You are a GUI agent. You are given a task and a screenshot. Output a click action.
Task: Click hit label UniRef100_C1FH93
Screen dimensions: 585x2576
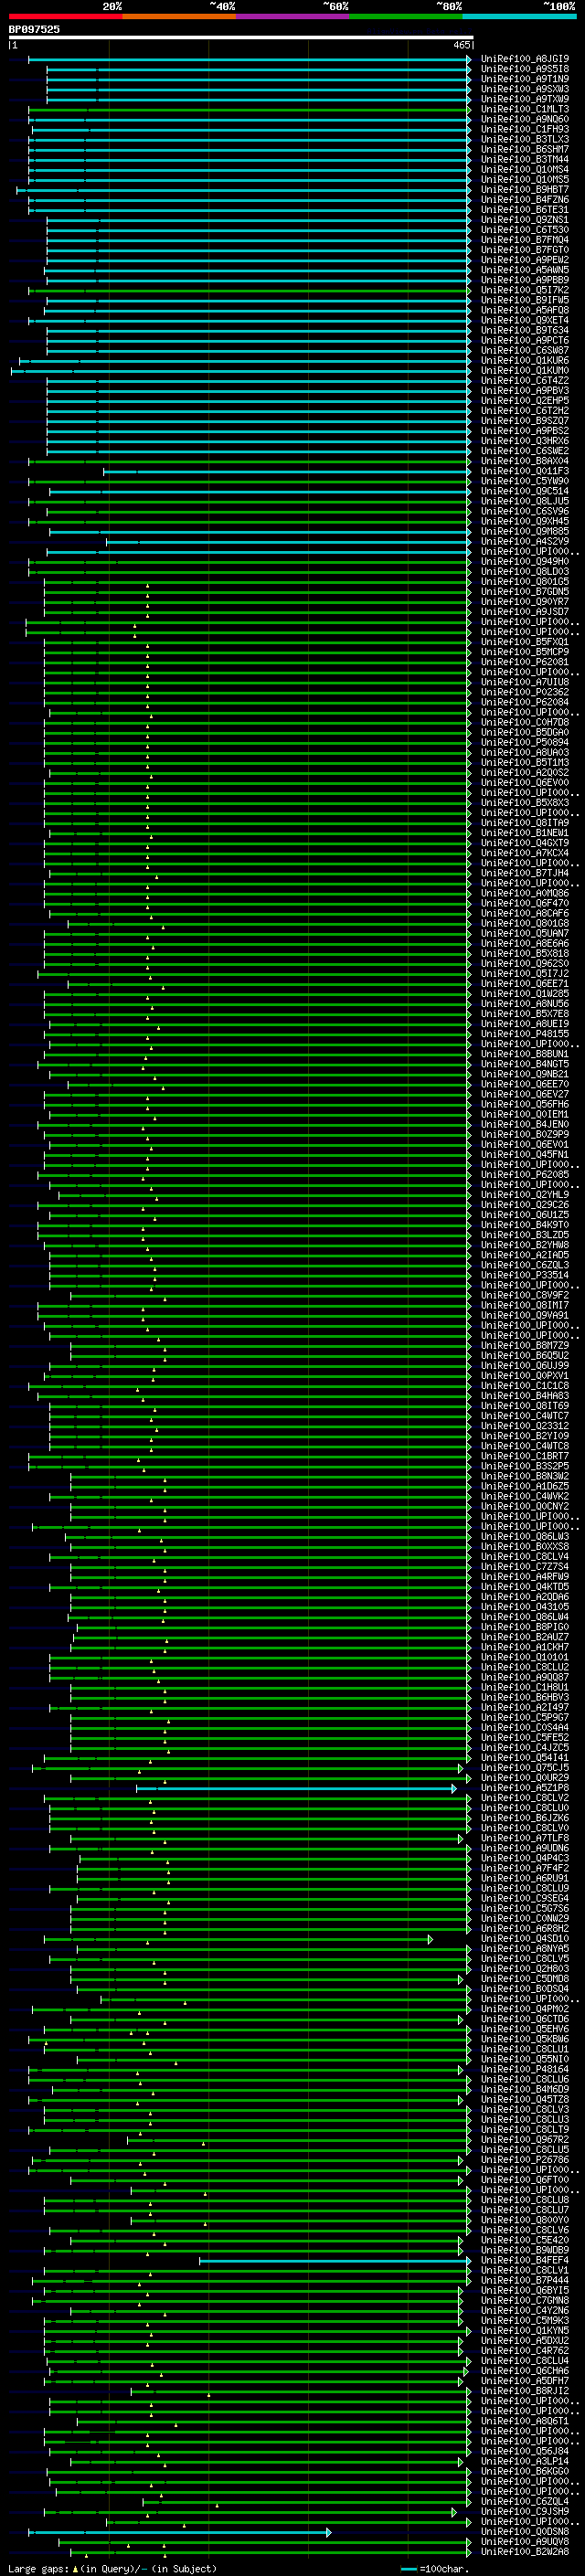click(x=525, y=129)
